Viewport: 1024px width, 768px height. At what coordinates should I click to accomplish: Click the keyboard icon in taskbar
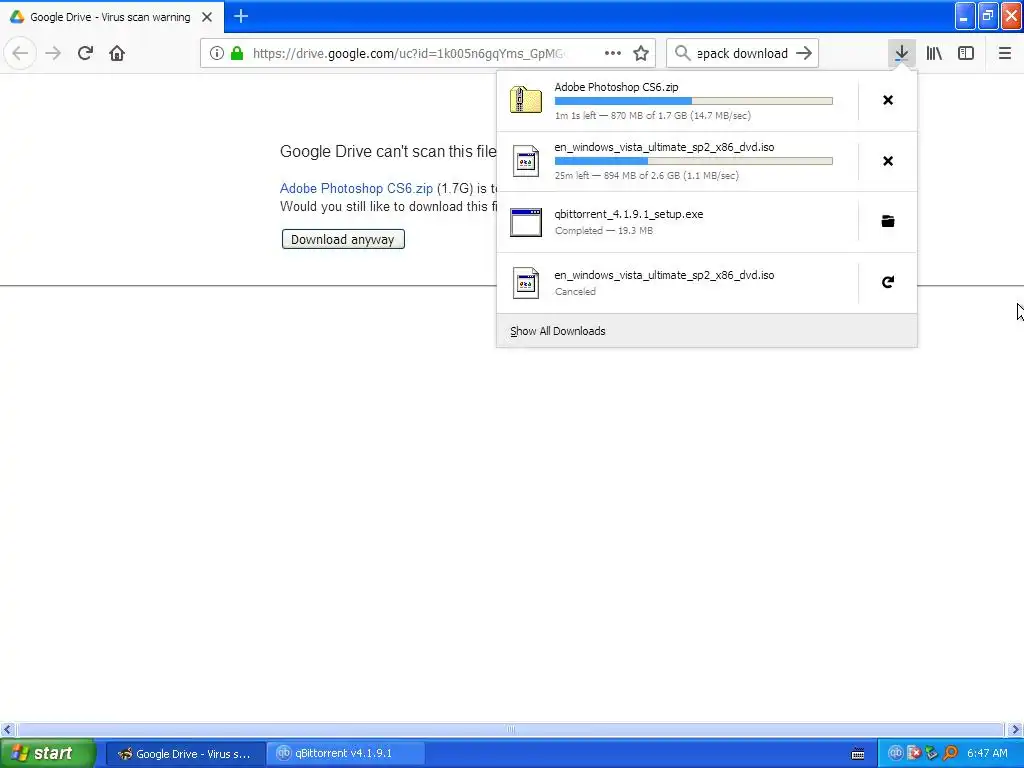(x=858, y=754)
